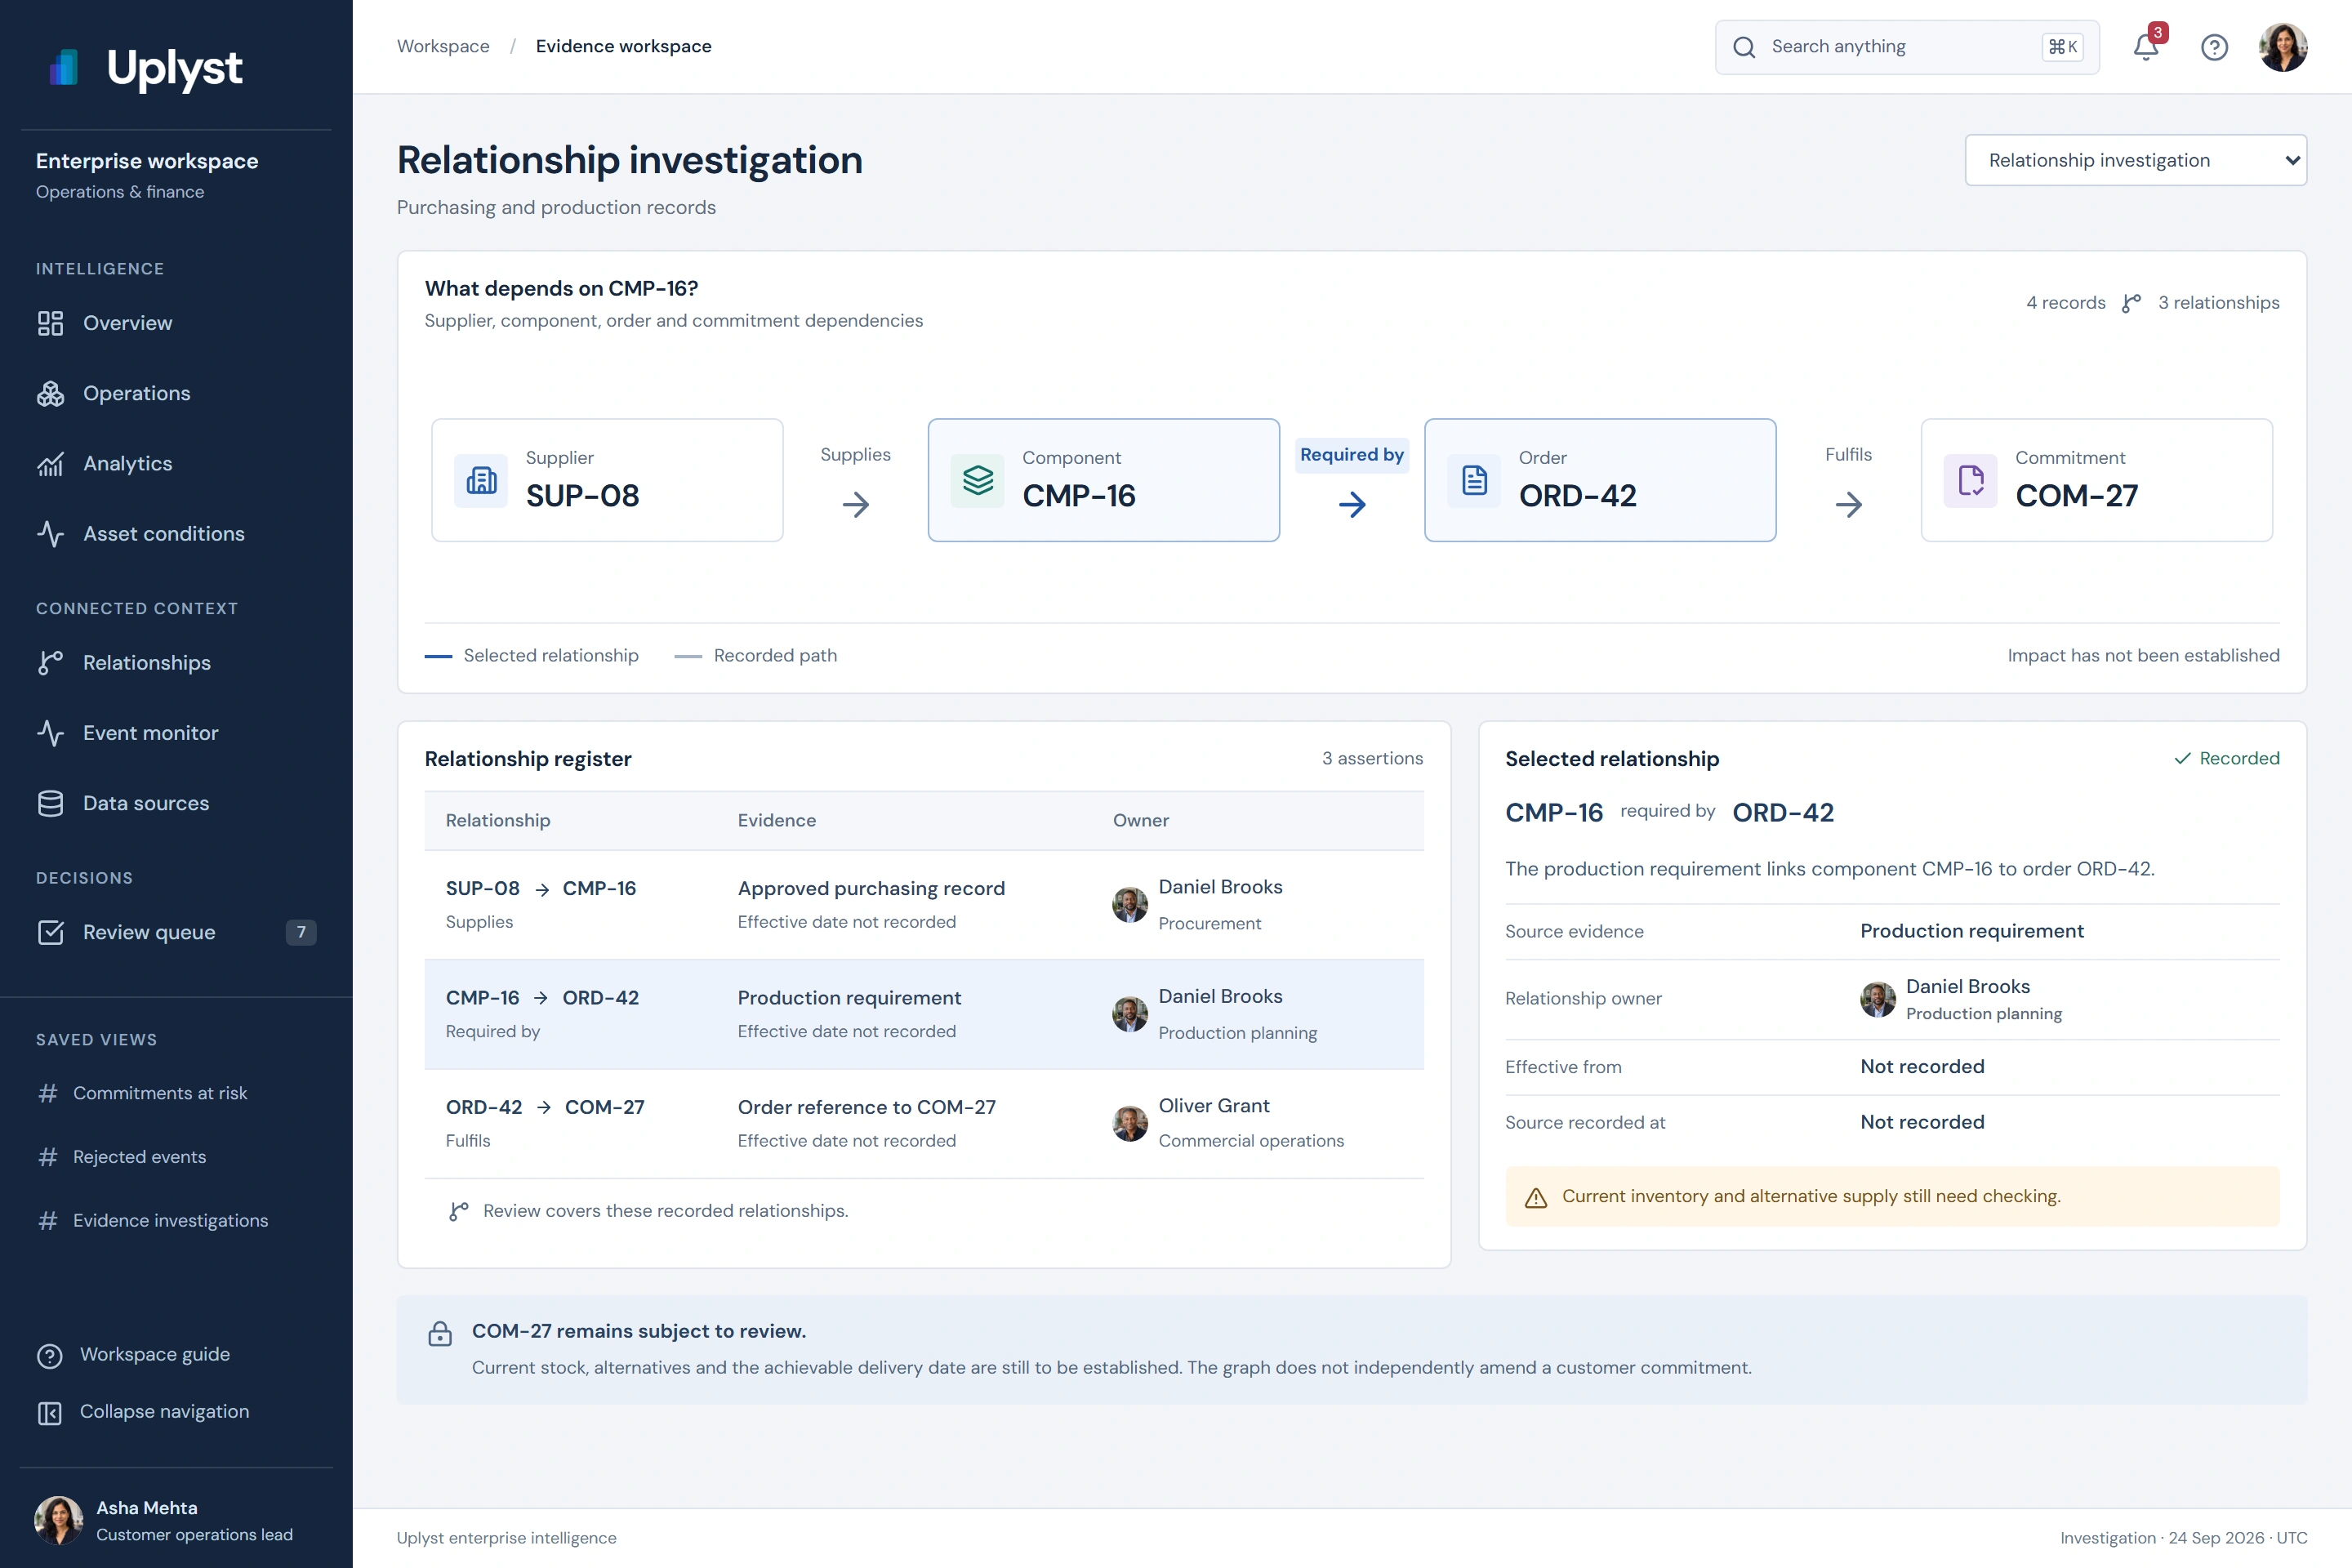Image resolution: width=2352 pixels, height=1568 pixels.
Task: Click the lock icon in COM-27 review banner
Action: tap(440, 1333)
